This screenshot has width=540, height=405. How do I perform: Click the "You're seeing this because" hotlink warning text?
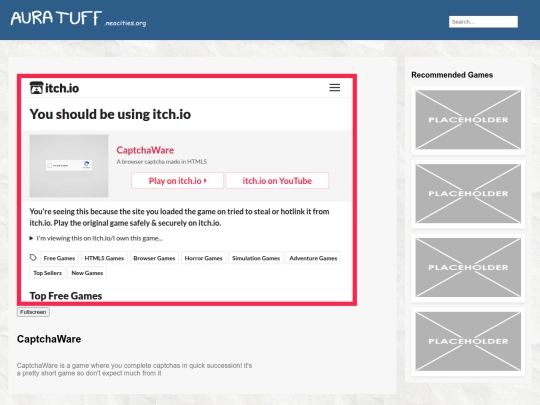[179, 217]
